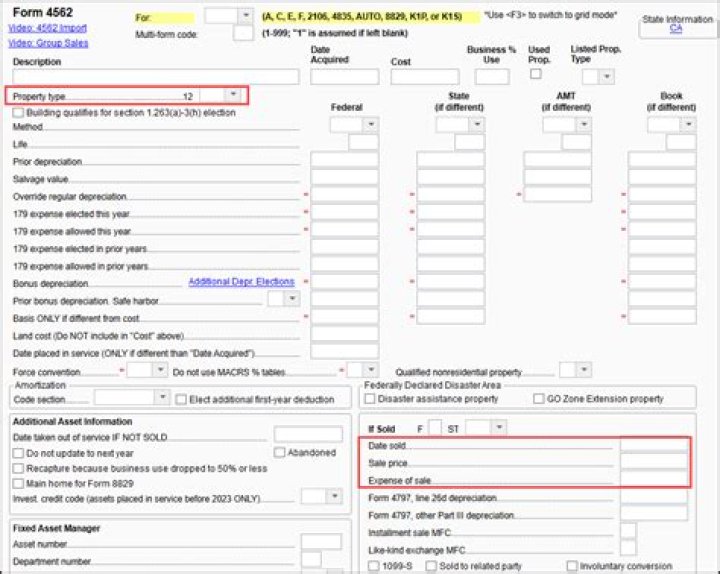Enable Main home for Form 8829
The width and height of the screenshot is (720, 574).
click(19, 483)
